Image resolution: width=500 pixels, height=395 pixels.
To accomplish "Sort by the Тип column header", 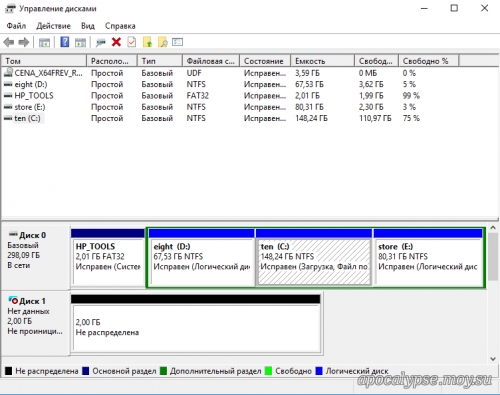I will (x=160, y=61).
